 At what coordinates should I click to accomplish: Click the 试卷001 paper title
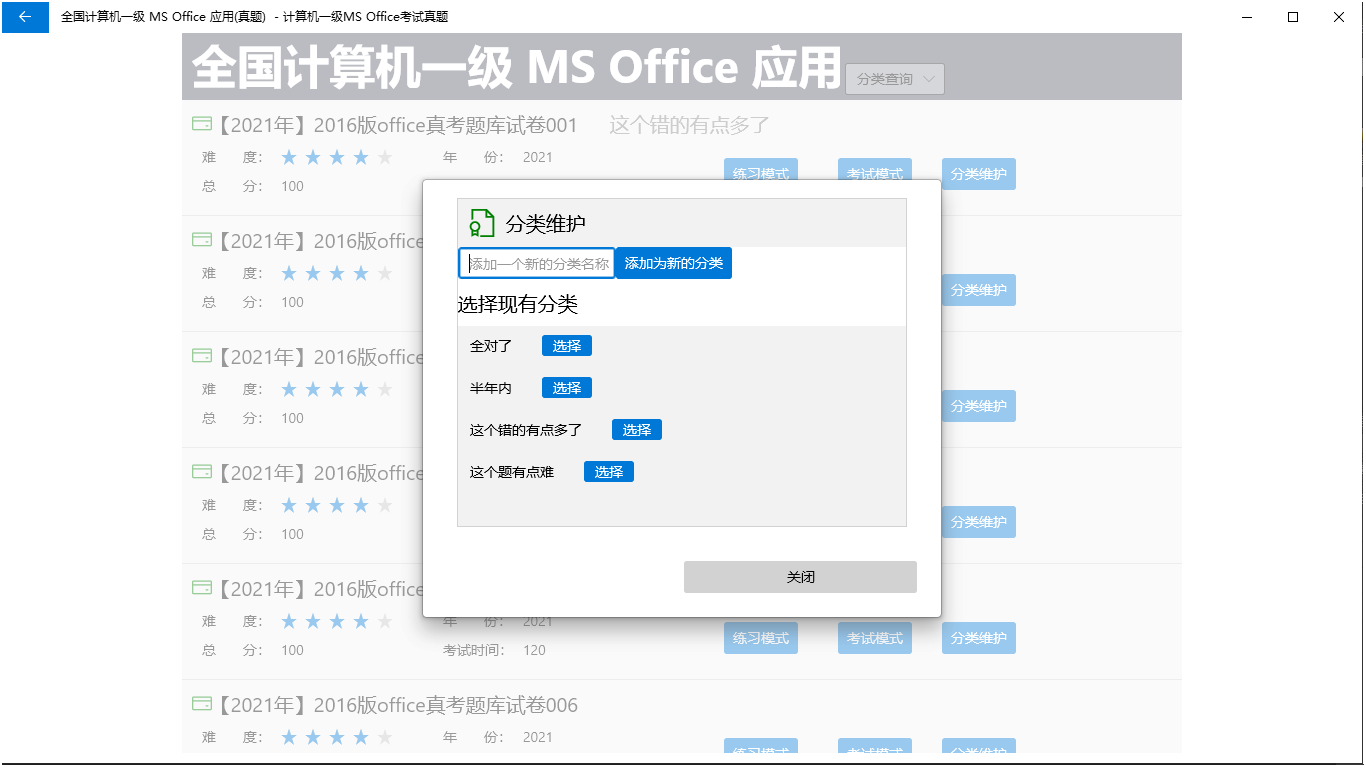click(x=397, y=125)
